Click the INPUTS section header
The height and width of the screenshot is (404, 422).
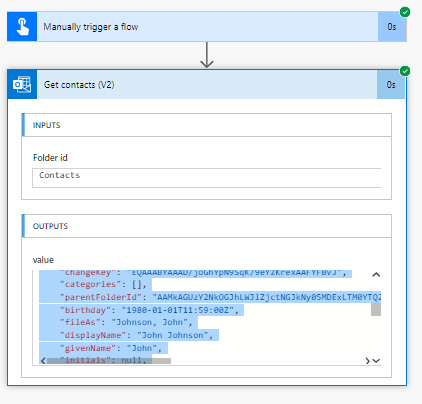[207, 125]
